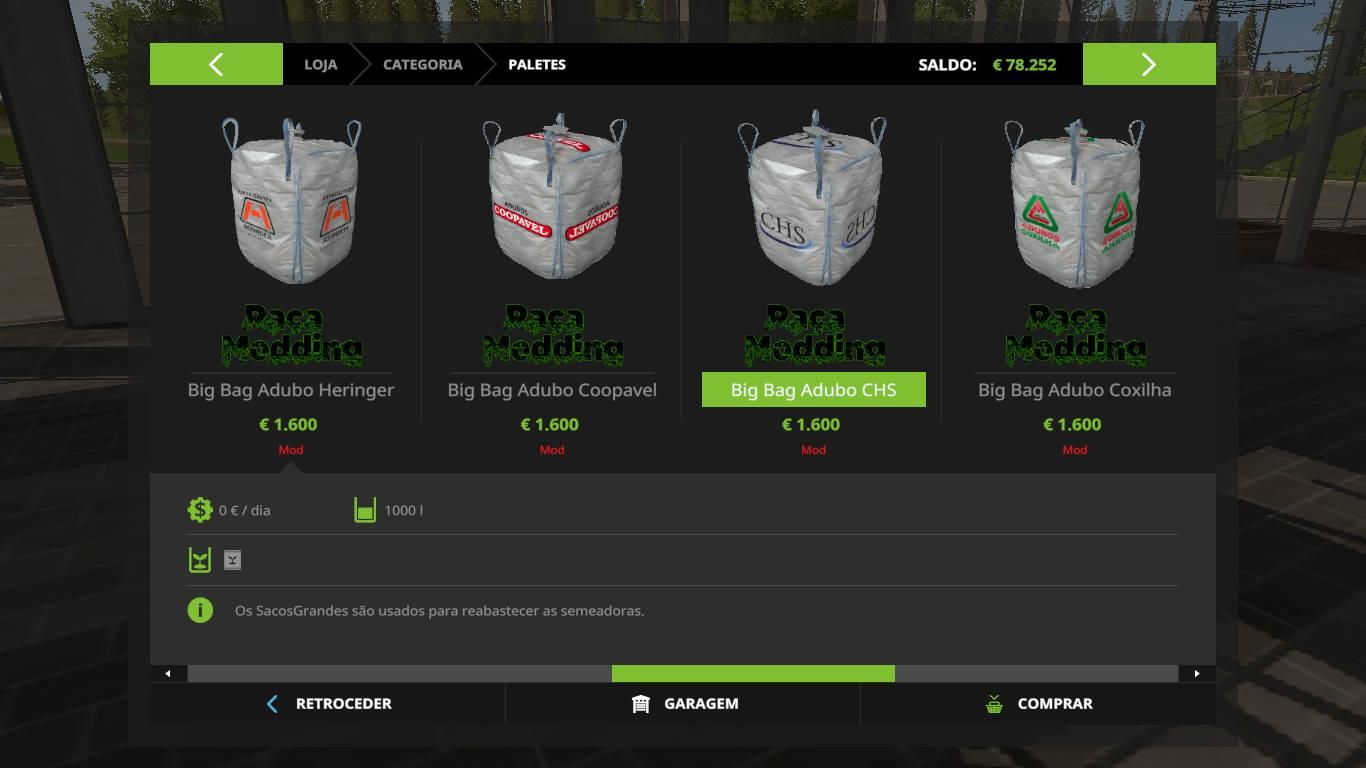Screen dimensions: 1366x768
Task: Select Big Bag Adubo Heringer thumbnail
Action: [x=291, y=201]
